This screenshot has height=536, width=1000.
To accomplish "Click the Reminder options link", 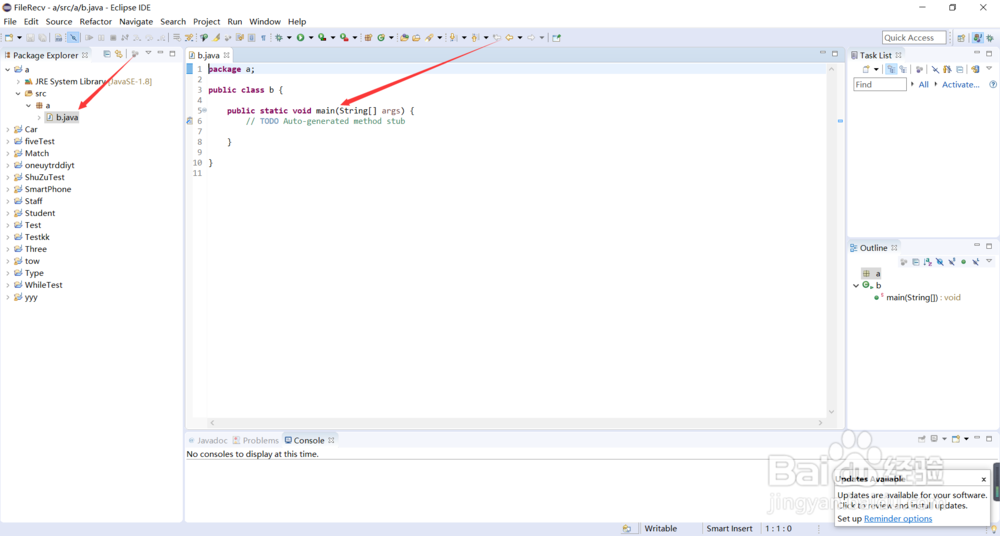I will click(898, 519).
